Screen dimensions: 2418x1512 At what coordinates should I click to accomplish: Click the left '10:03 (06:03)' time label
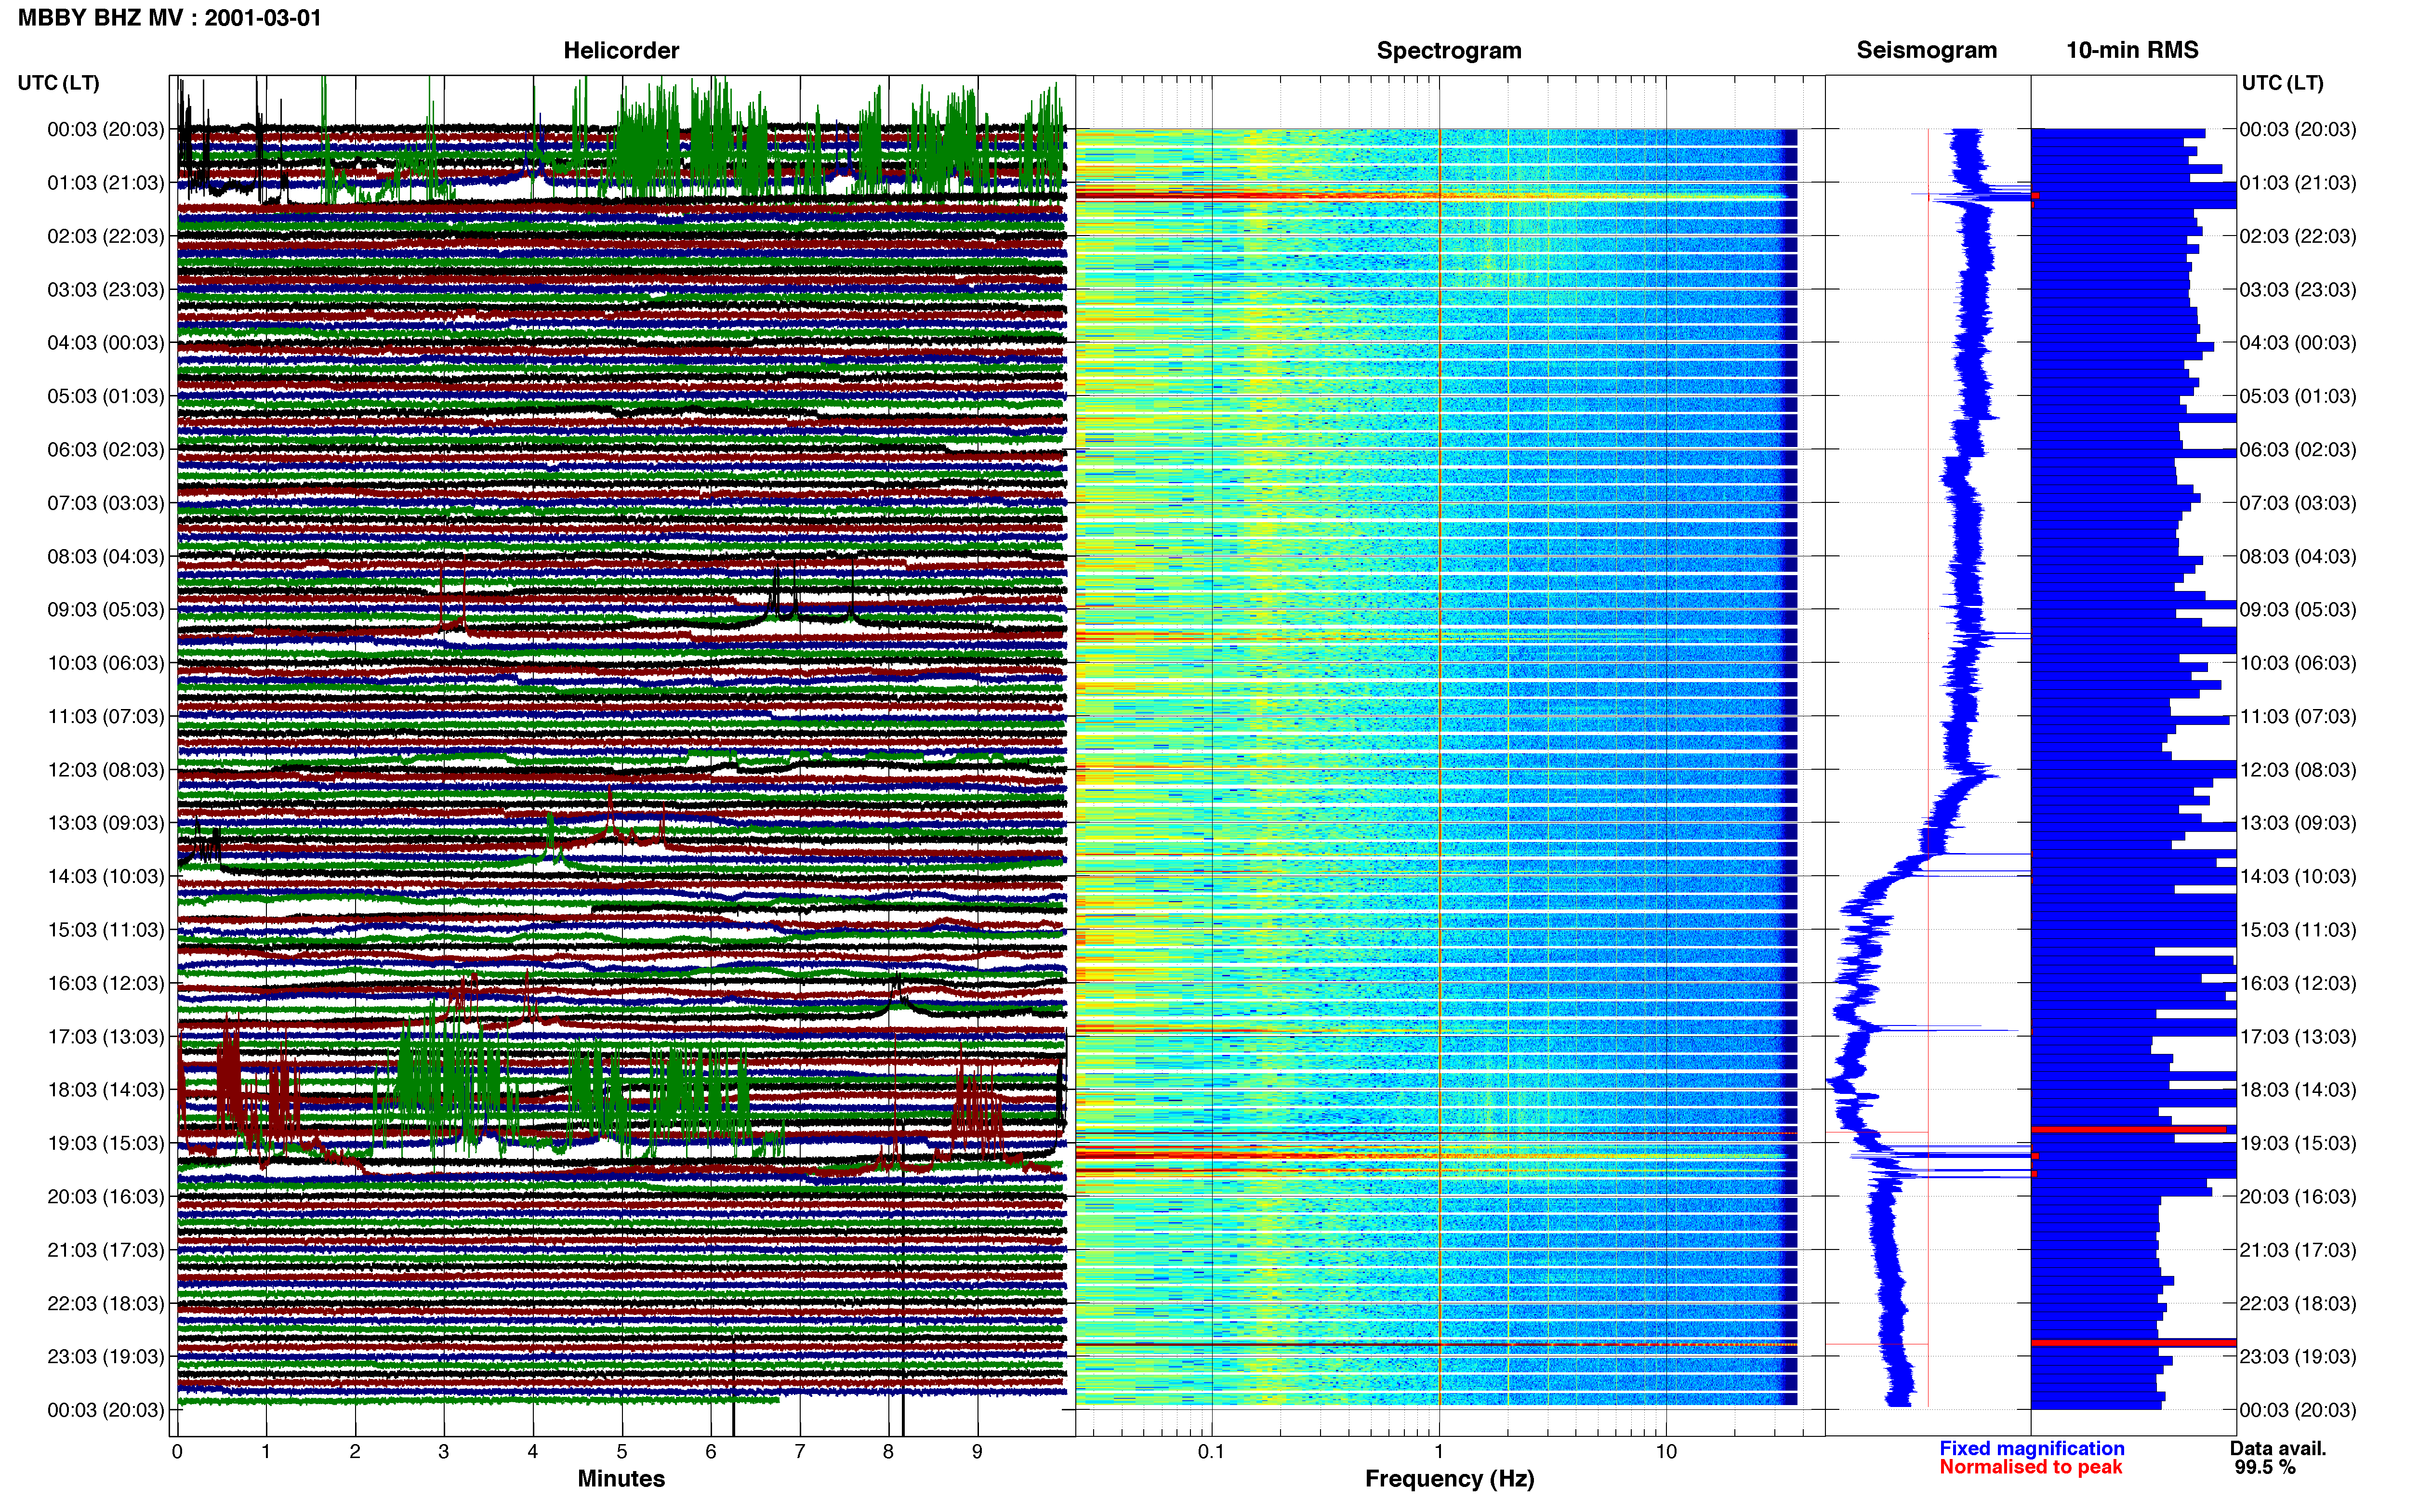point(106,663)
